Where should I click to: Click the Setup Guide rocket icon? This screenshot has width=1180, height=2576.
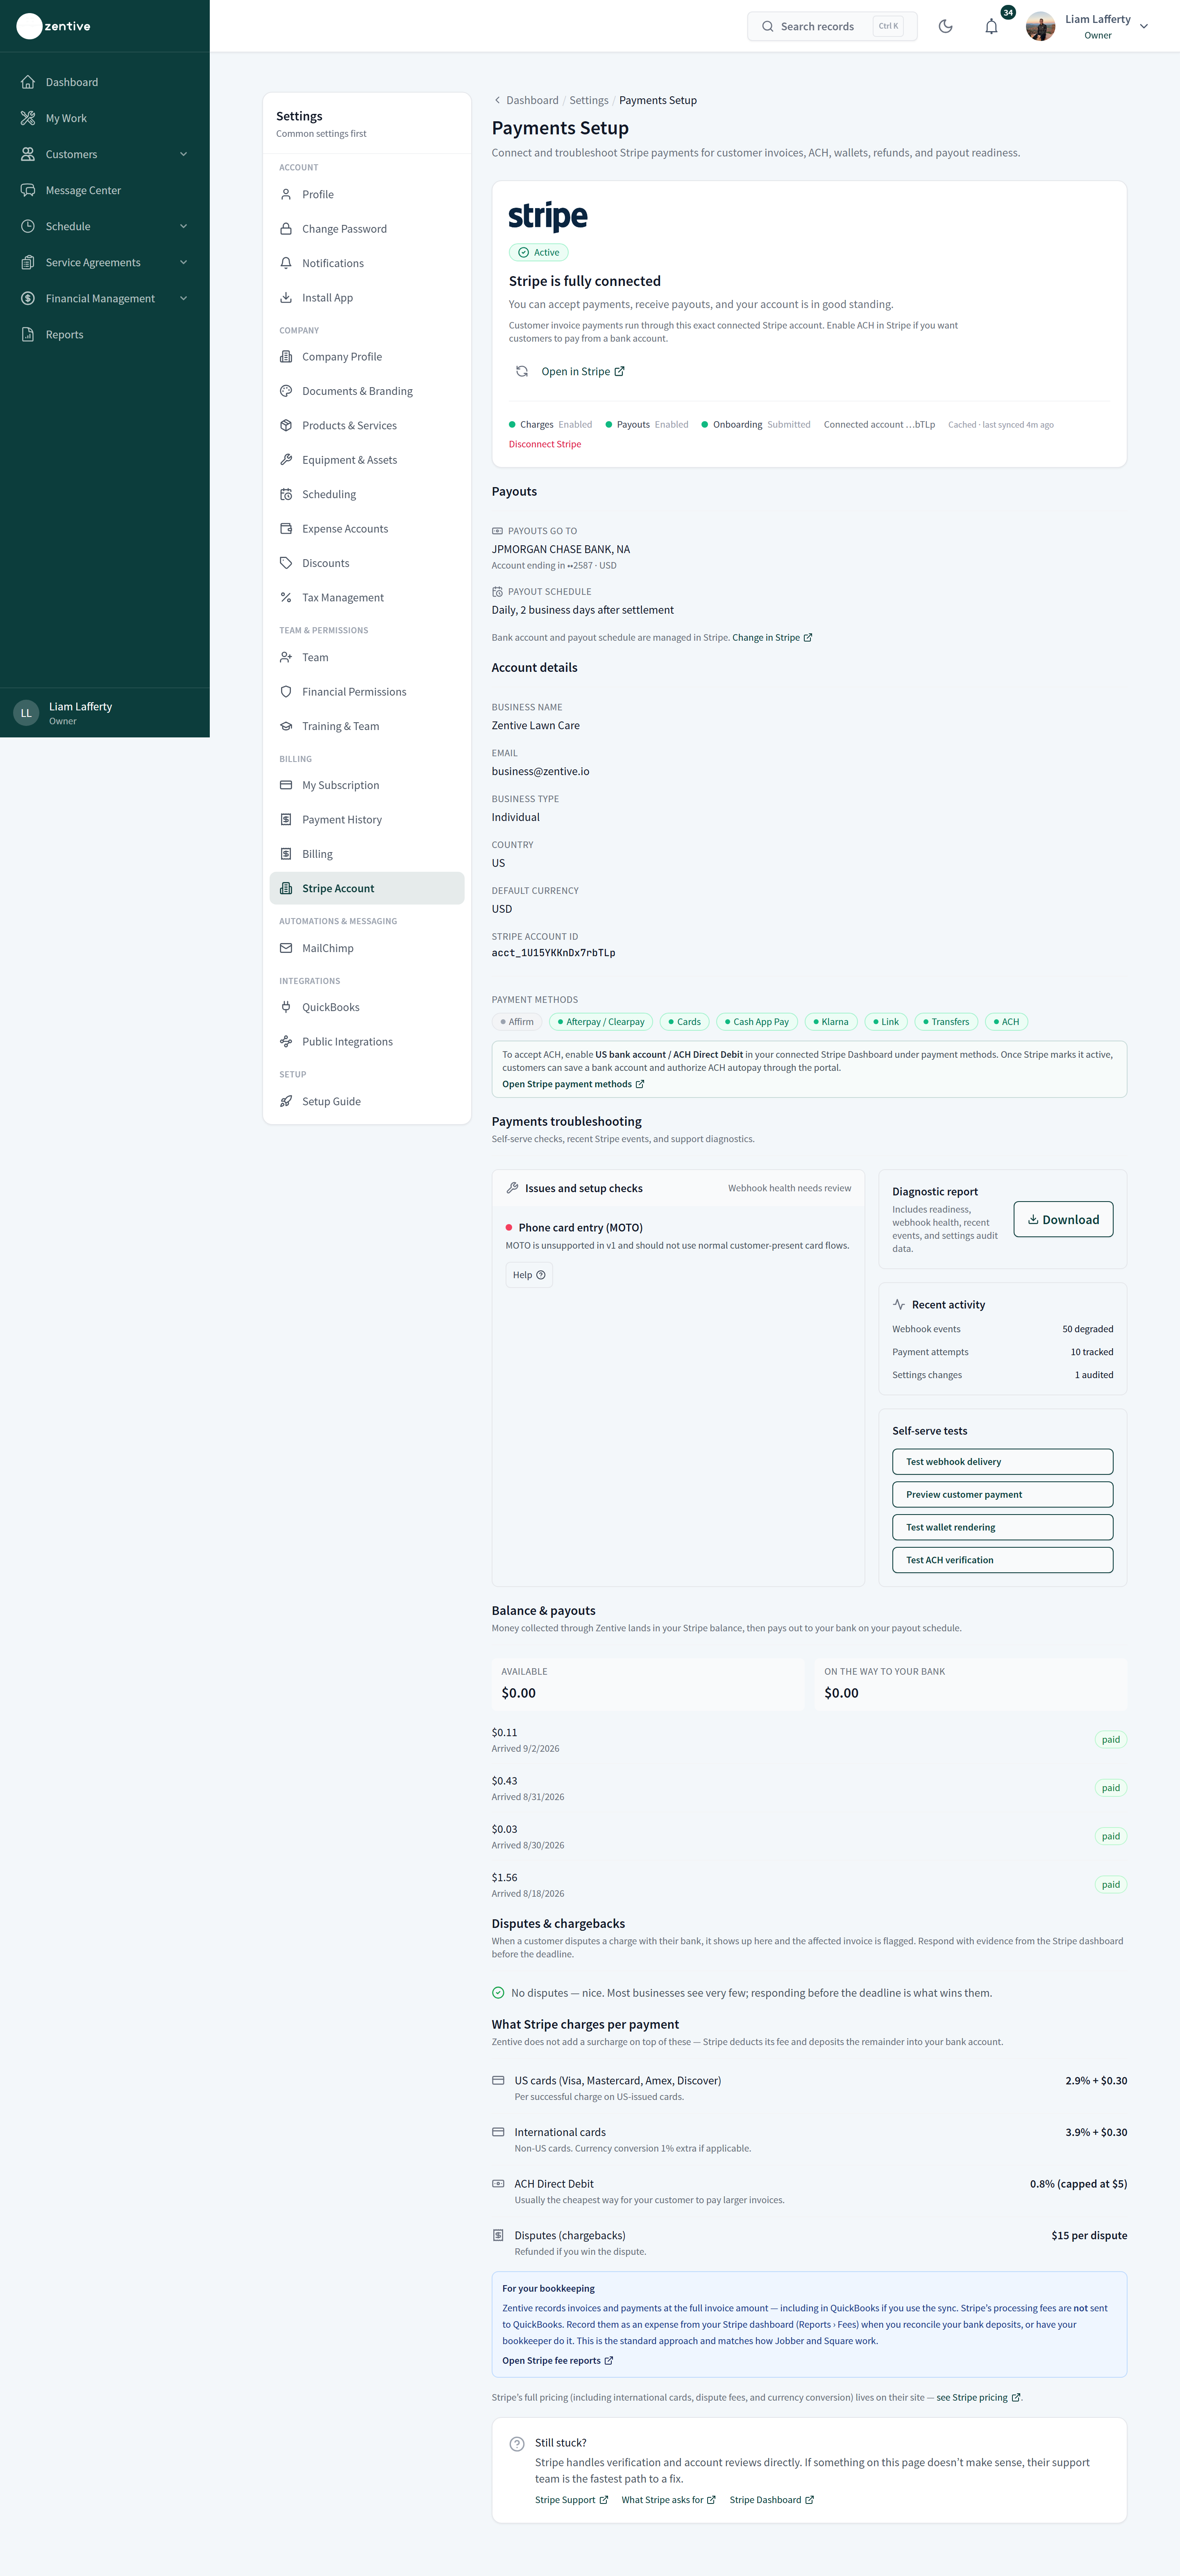[286, 1101]
